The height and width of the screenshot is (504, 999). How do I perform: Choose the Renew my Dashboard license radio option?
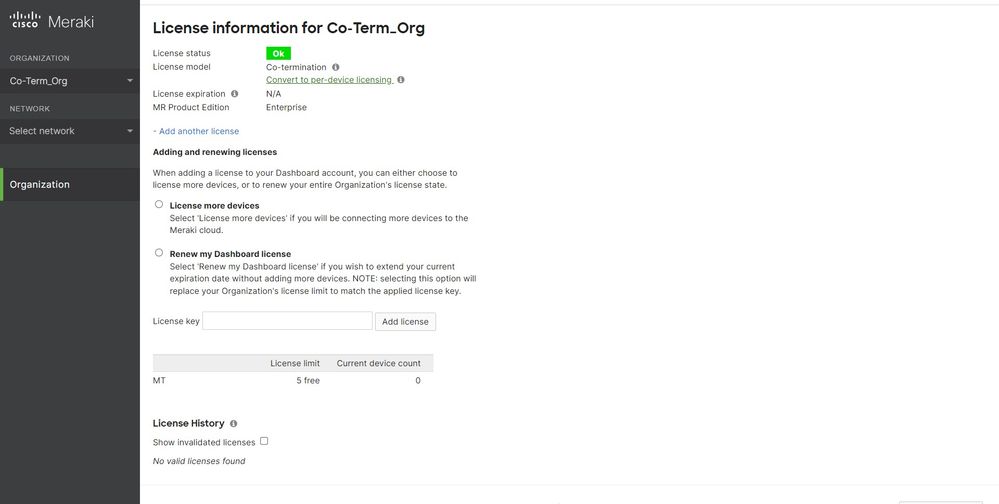(x=159, y=253)
